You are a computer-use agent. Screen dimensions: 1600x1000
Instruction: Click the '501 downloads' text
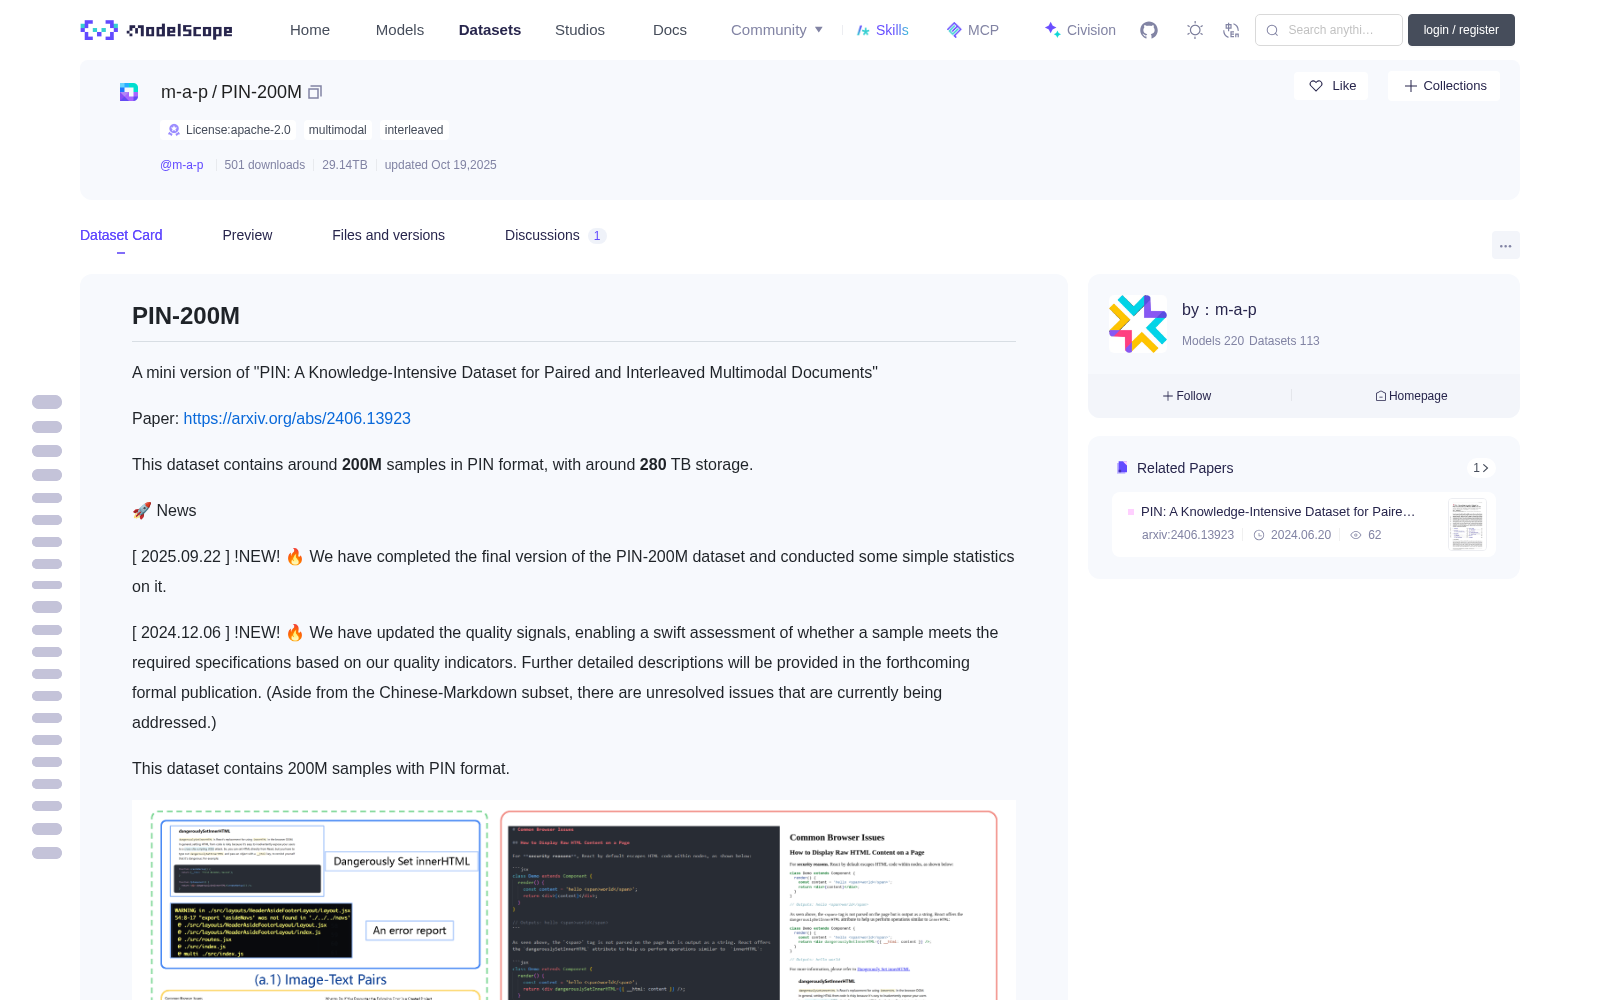tap(265, 165)
